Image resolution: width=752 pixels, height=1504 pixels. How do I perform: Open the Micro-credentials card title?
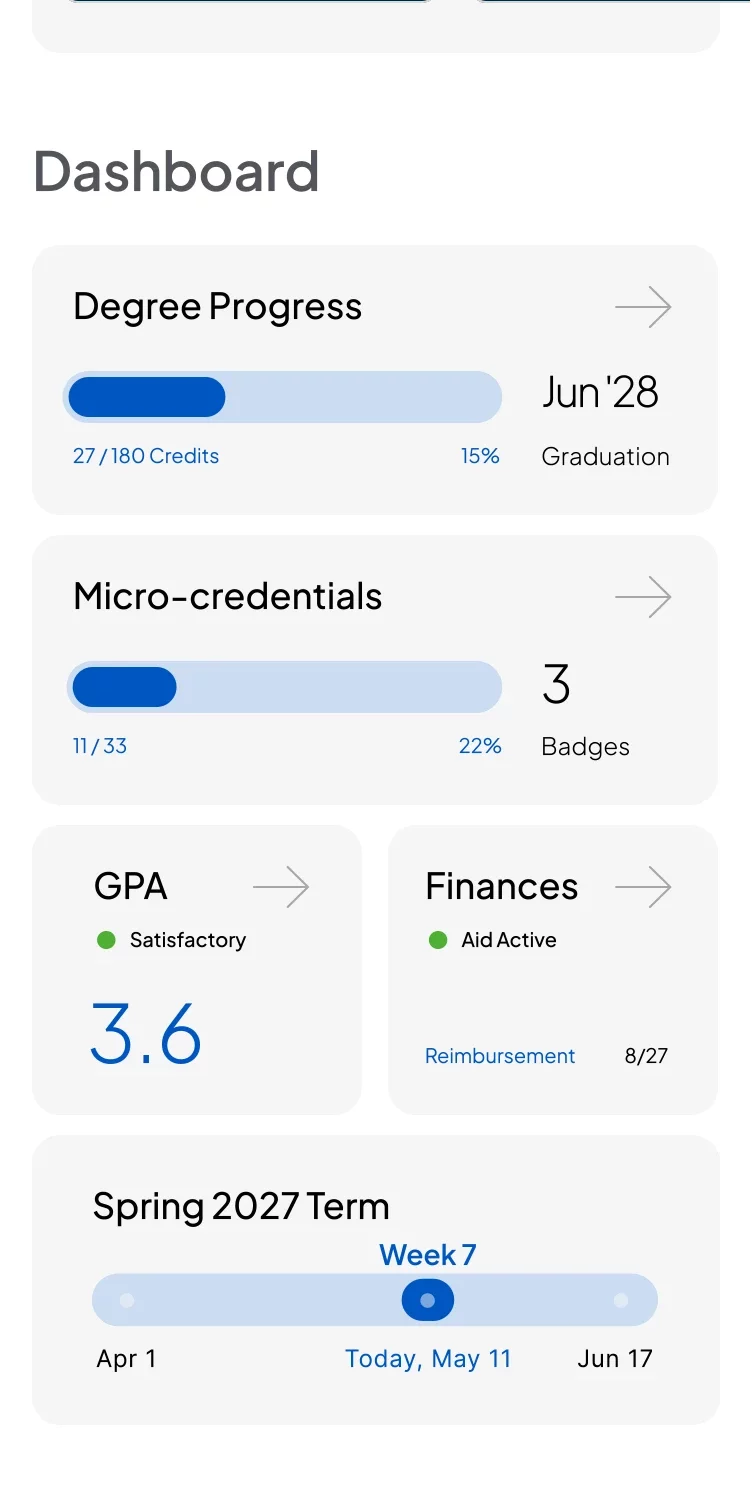coord(228,597)
